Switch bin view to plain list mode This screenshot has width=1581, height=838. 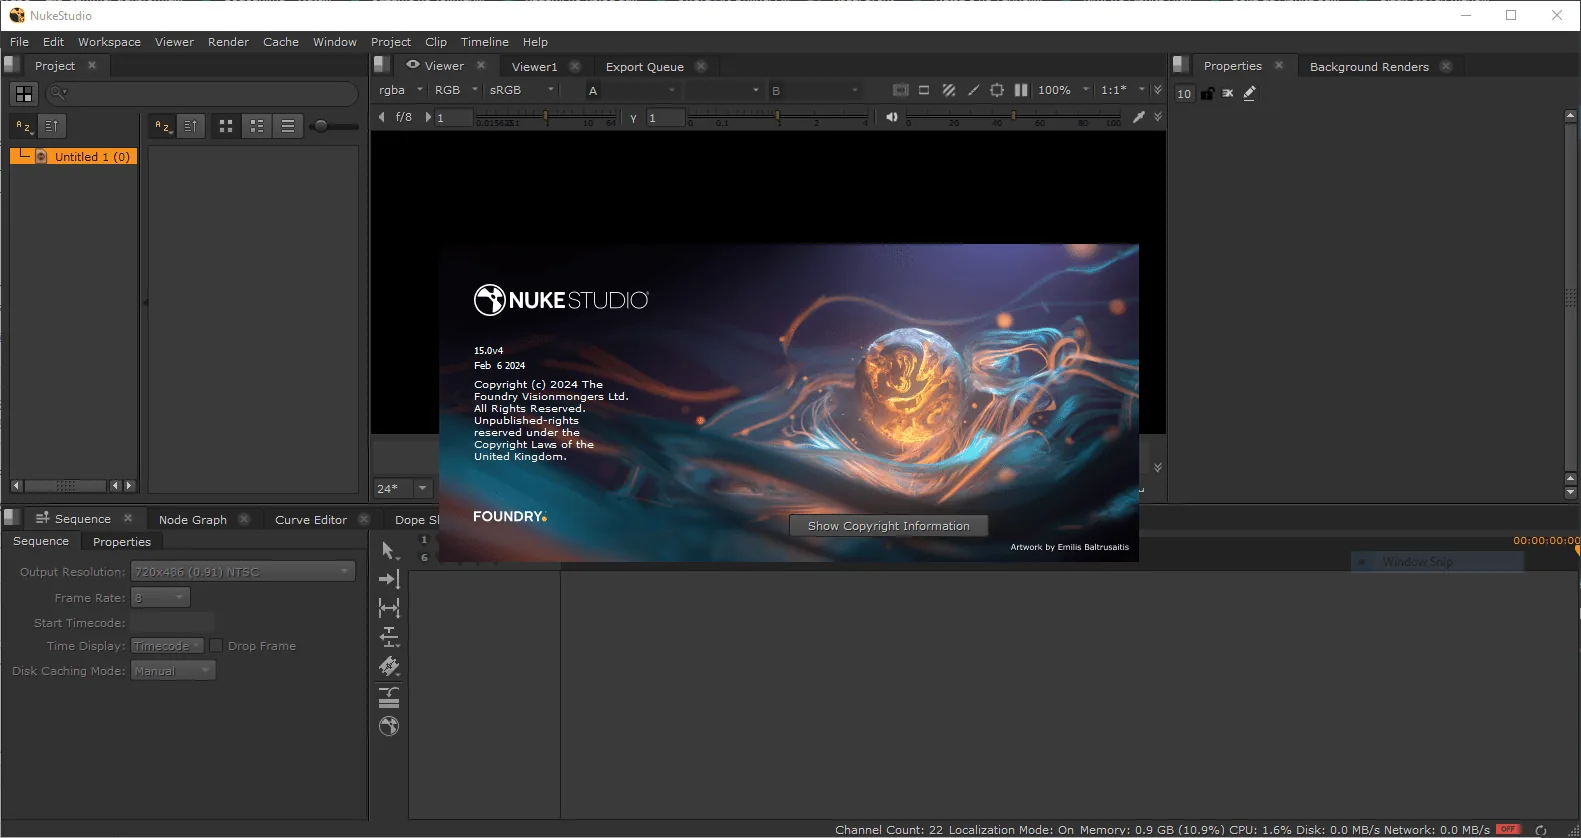click(x=288, y=126)
